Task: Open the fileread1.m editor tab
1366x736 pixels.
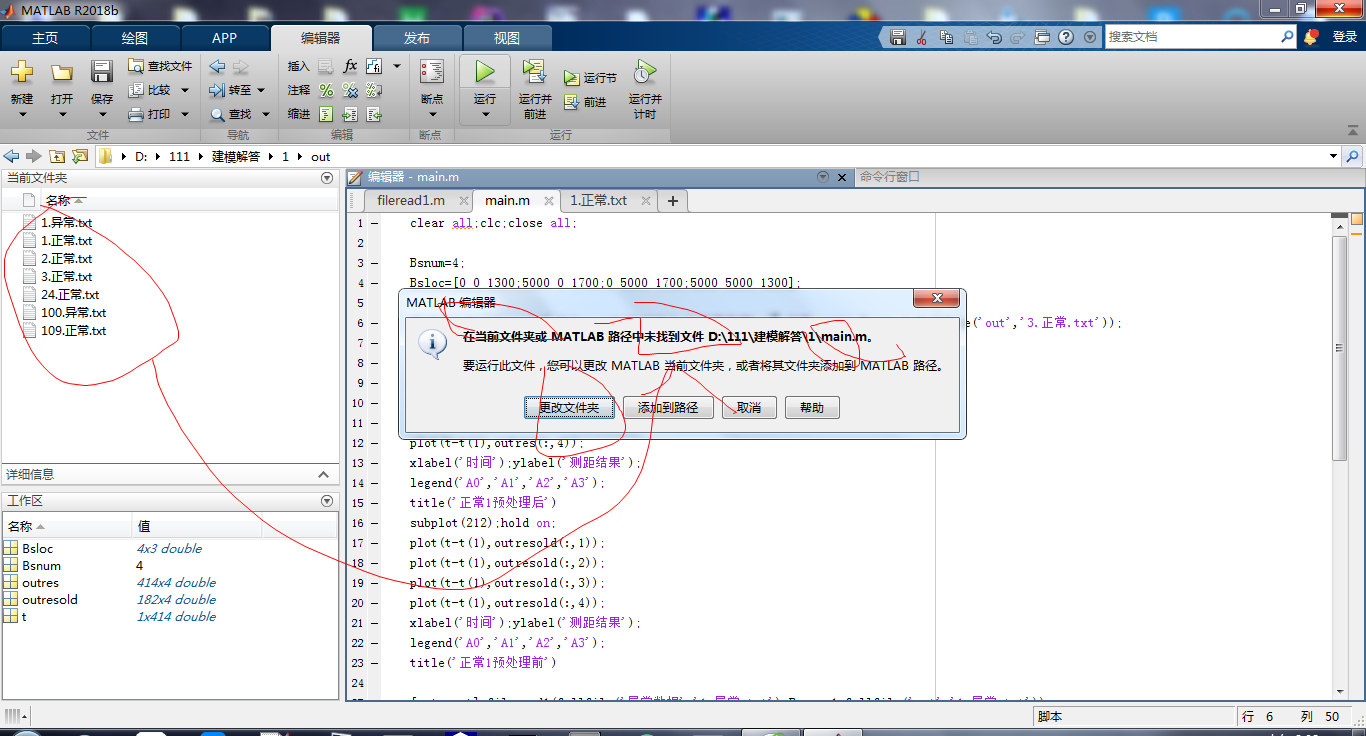Action: [411, 200]
